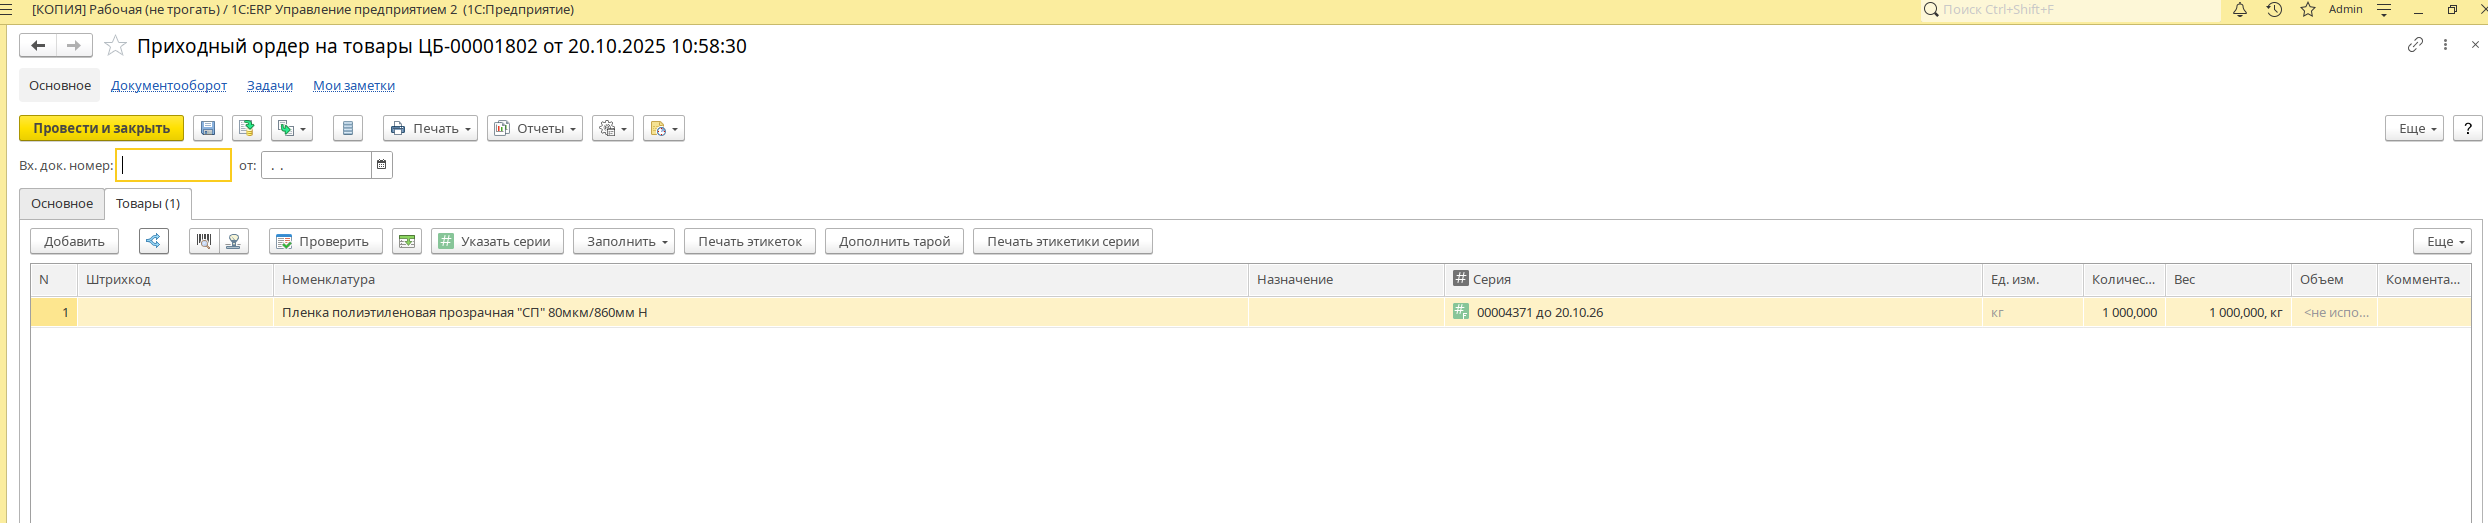This screenshot has width=2488, height=523.
Task: Click the Указать серии button
Action: pyautogui.click(x=497, y=241)
